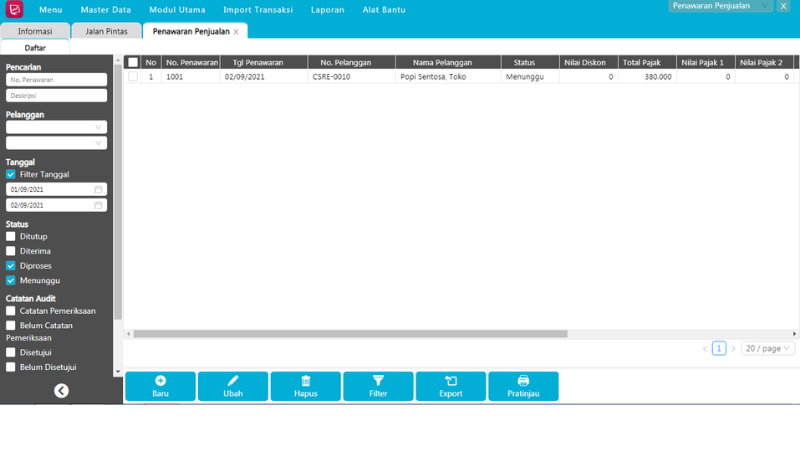
Task: Open the 20 / page size dropdown
Action: coord(768,349)
